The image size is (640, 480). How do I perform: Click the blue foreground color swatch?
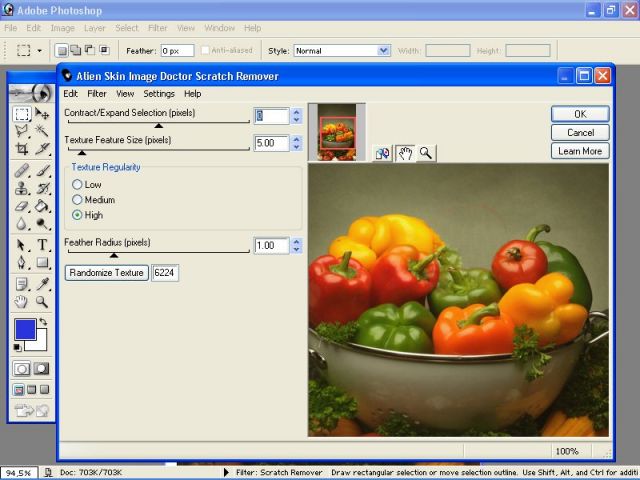25,329
